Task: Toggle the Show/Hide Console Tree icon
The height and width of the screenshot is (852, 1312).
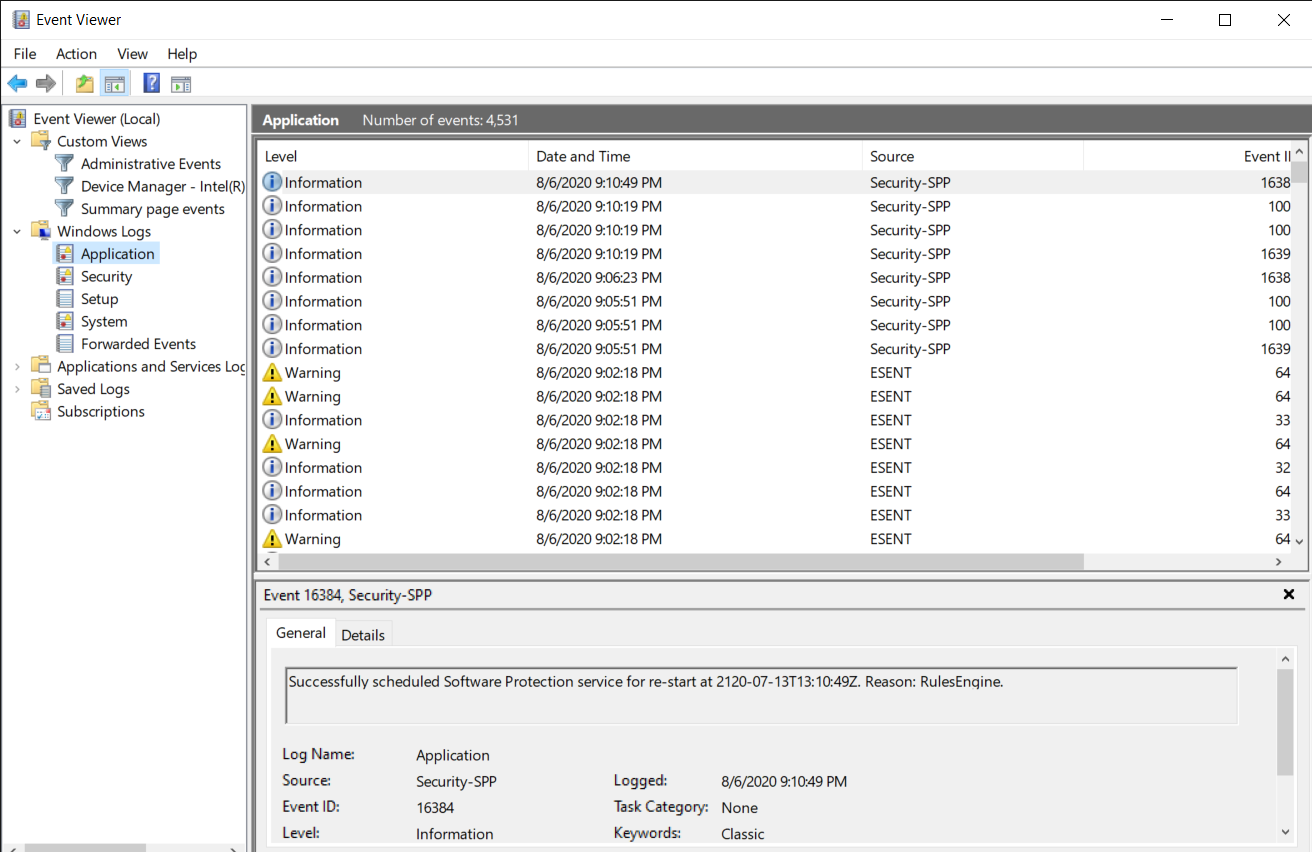Action: pos(115,84)
